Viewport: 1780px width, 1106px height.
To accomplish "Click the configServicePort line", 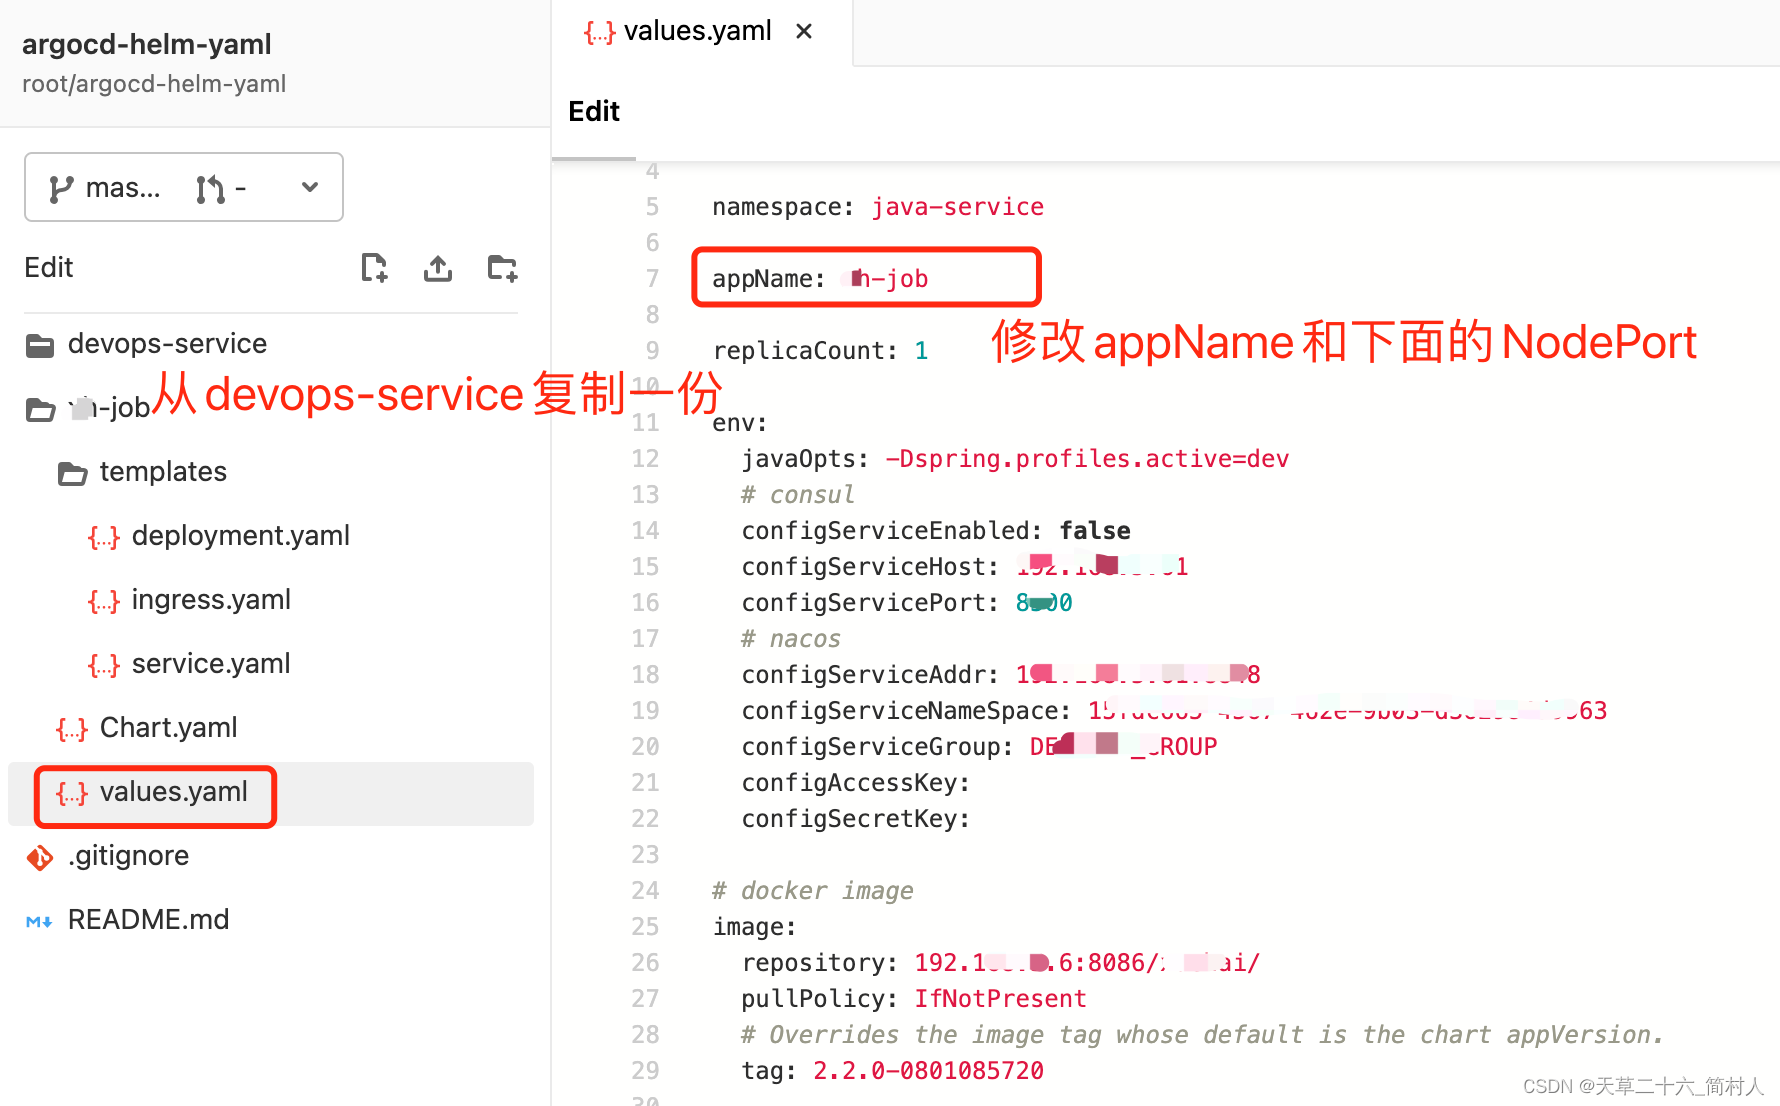I will pyautogui.click(x=907, y=603).
